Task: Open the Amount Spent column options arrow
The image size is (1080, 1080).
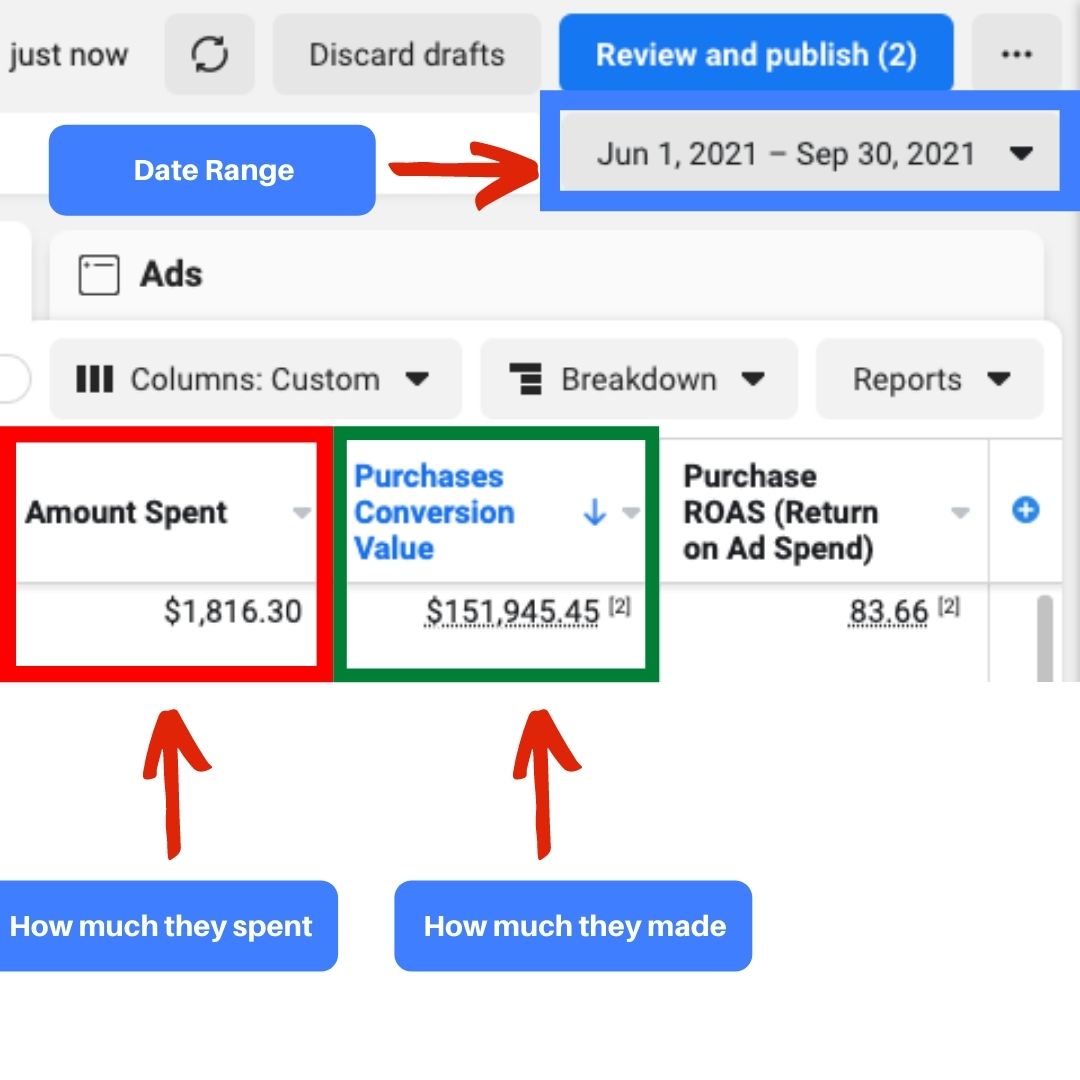Action: (301, 513)
